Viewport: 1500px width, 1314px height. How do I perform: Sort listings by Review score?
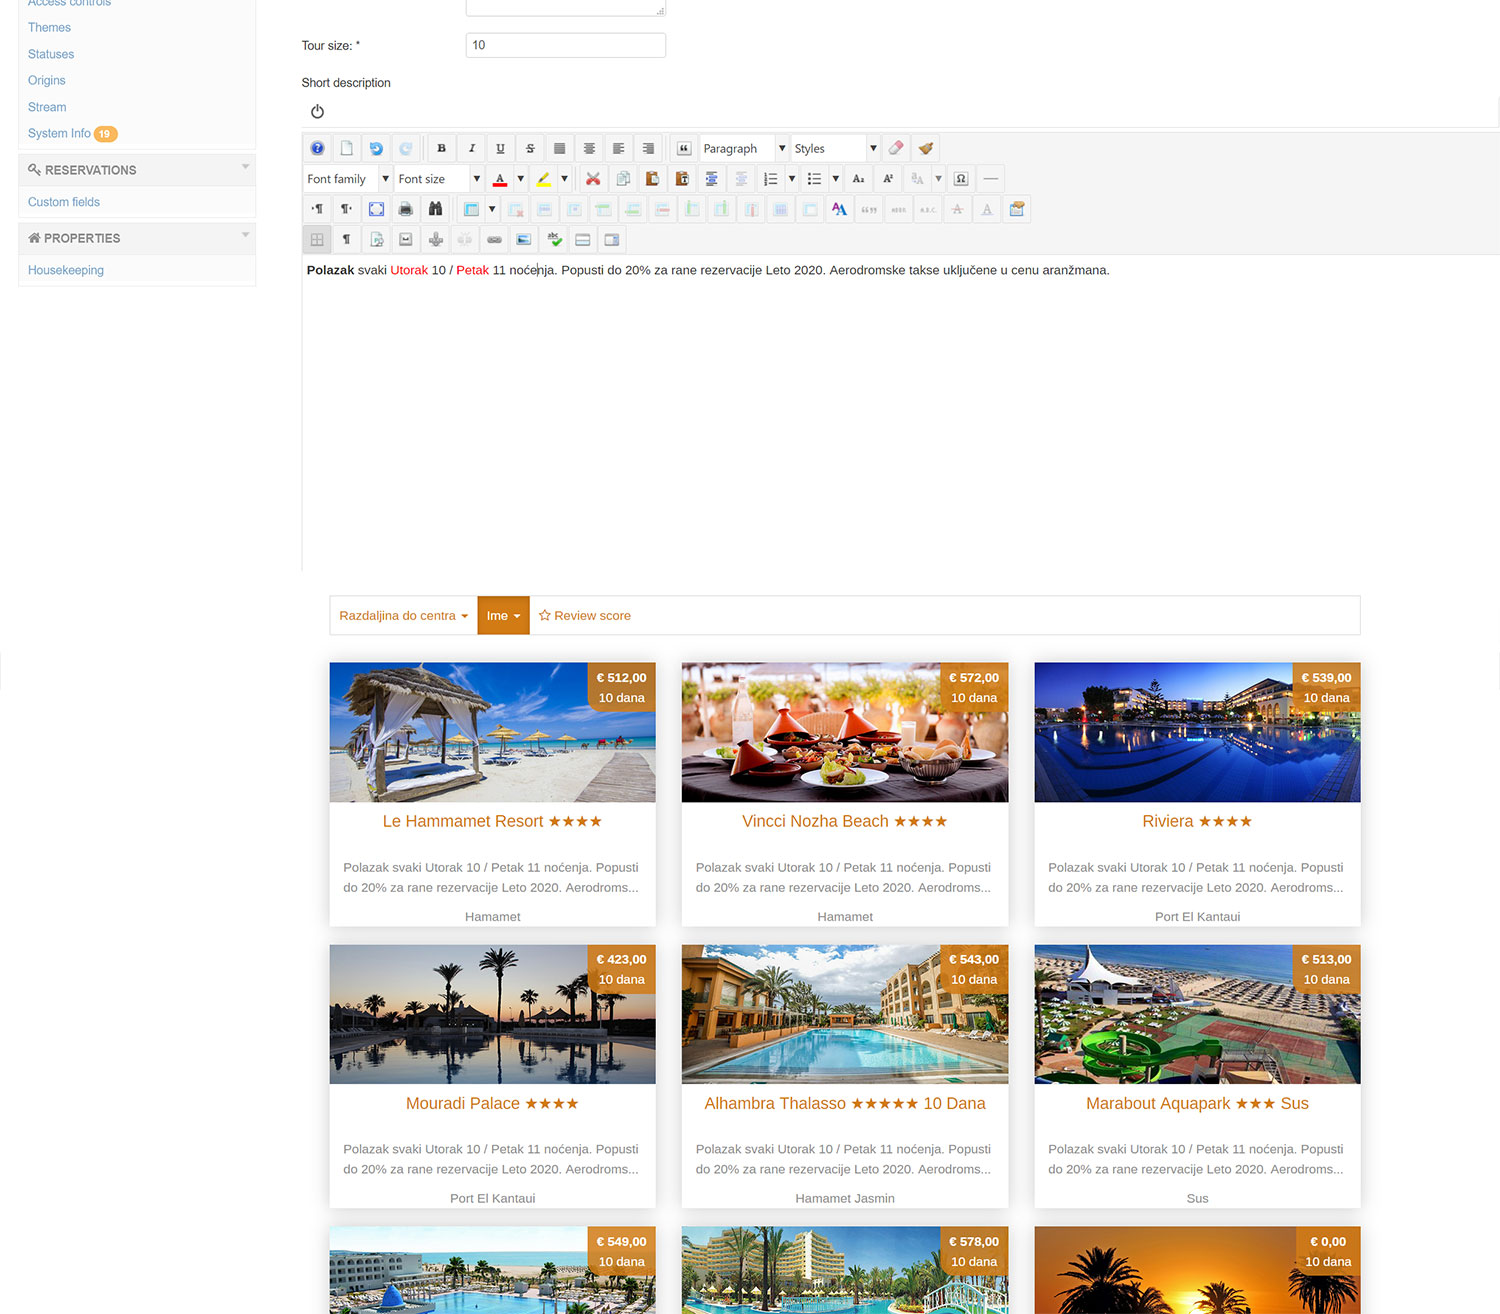click(x=585, y=616)
